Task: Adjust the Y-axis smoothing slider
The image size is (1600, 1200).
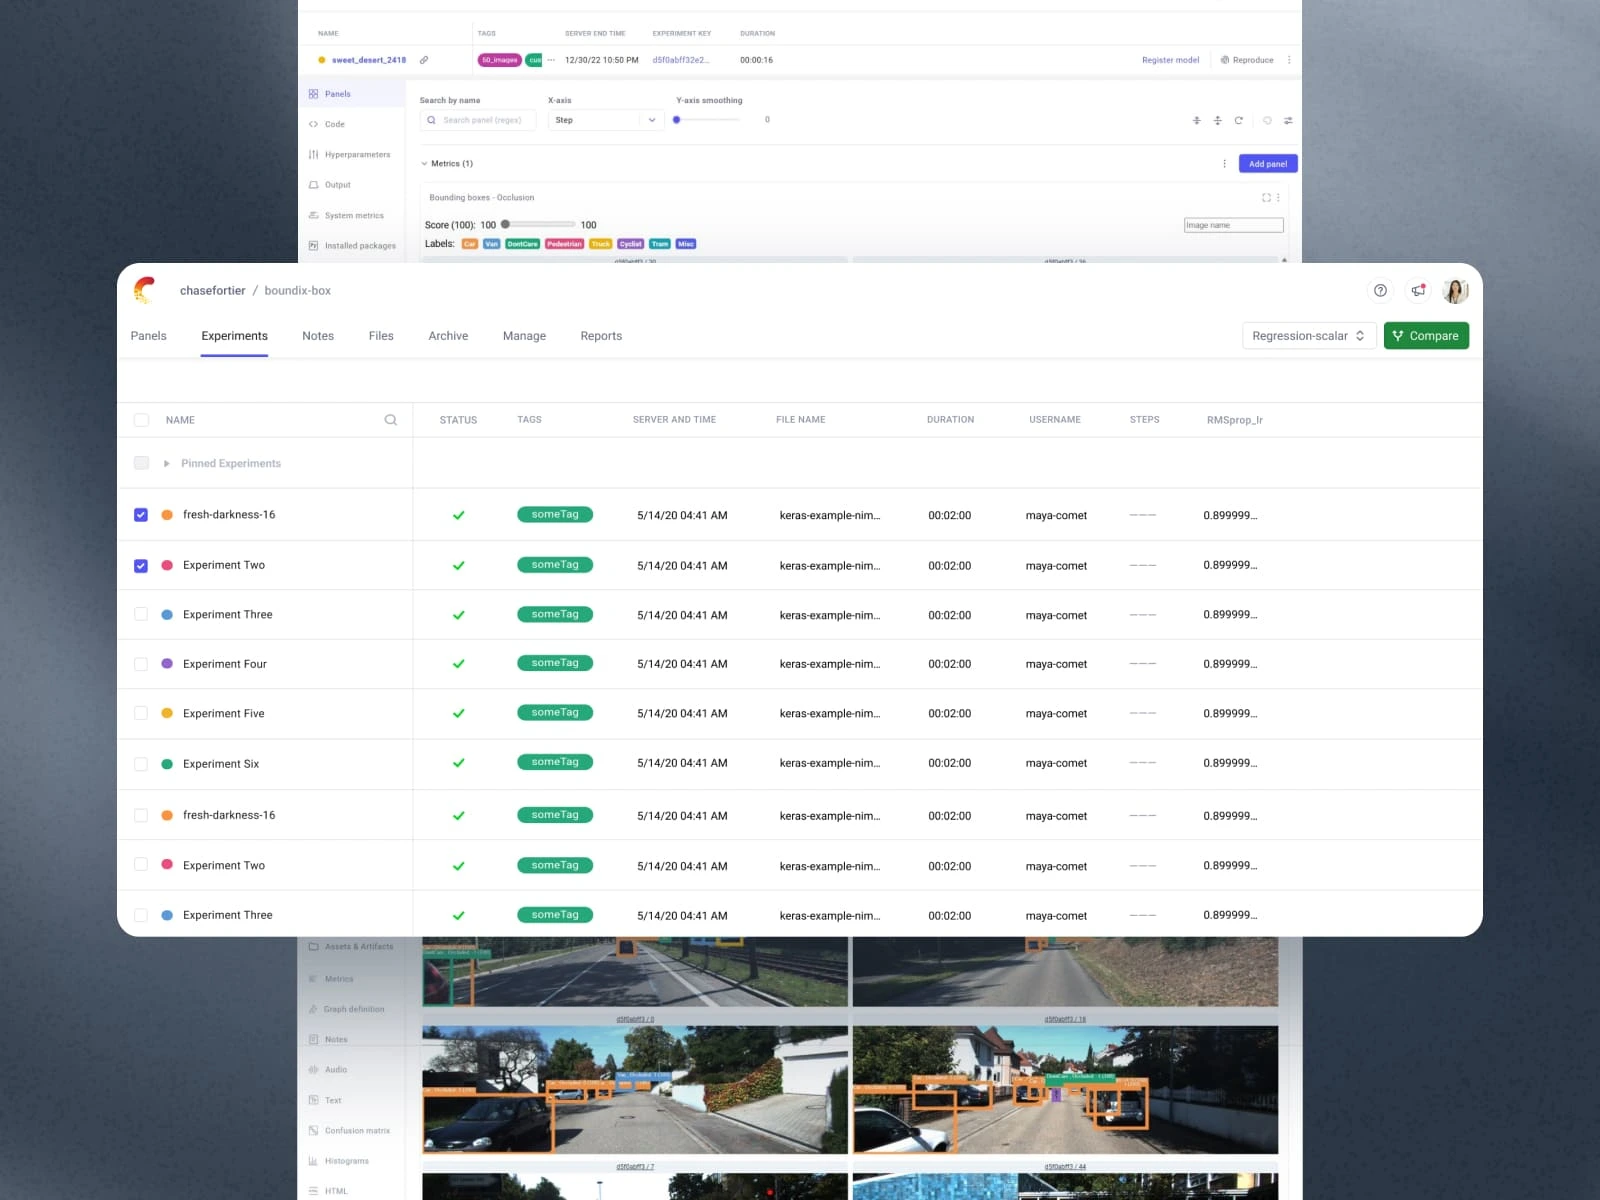Action: (x=677, y=120)
